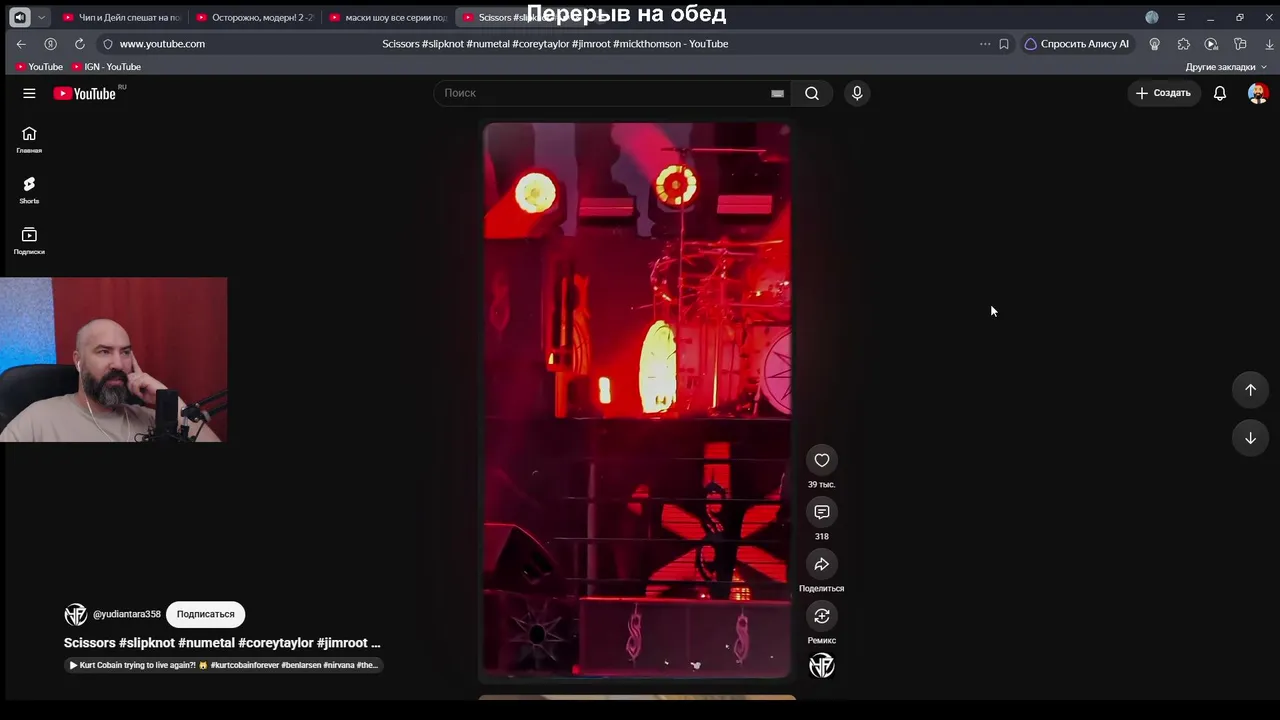Click the Подписаться subscribe button
Screen dimensions: 1280x720
pos(206,614)
